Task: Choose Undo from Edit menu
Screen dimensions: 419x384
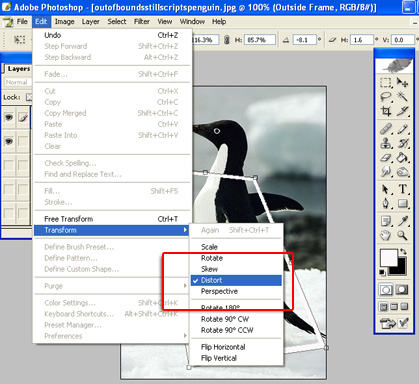Action: (x=112, y=35)
